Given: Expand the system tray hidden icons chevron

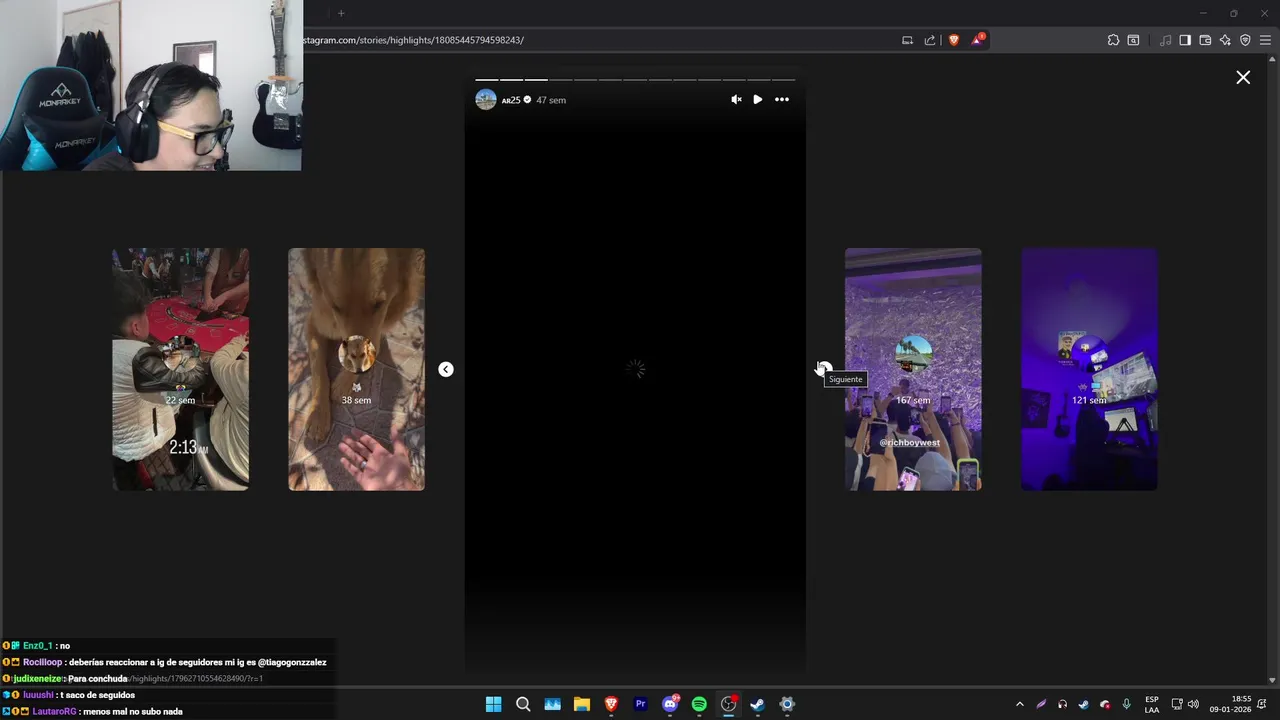Looking at the screenshot, I should click(1019, 704).
